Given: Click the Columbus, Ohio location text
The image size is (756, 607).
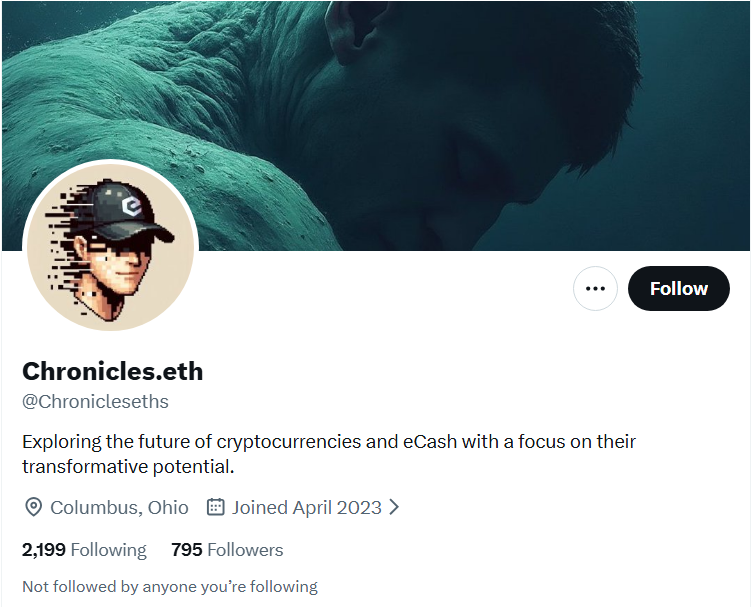Looking at the screenshot, I should pos(119,507).
